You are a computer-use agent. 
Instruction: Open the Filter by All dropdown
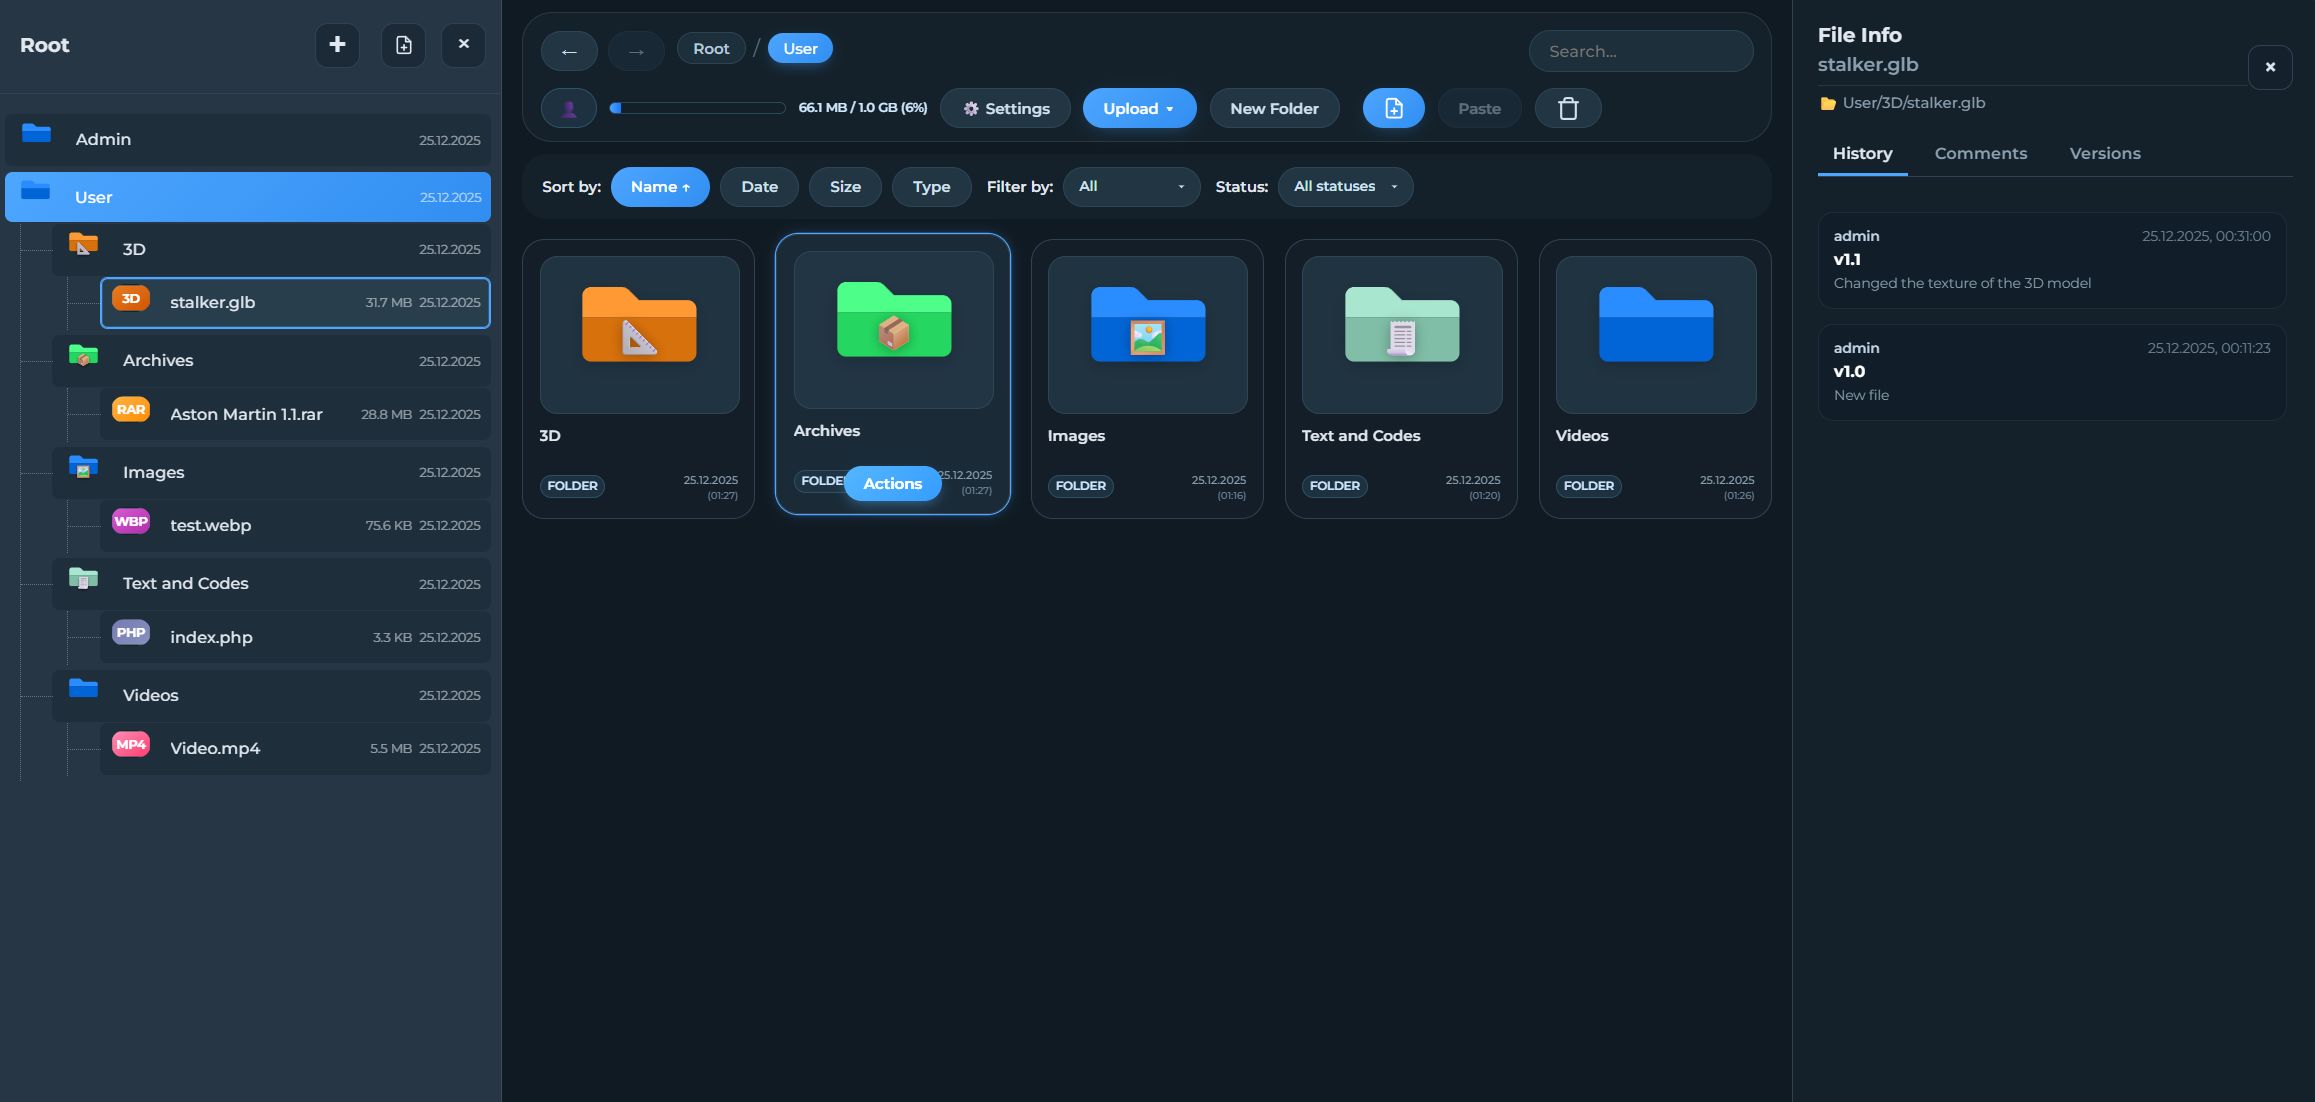point(1131,187)
